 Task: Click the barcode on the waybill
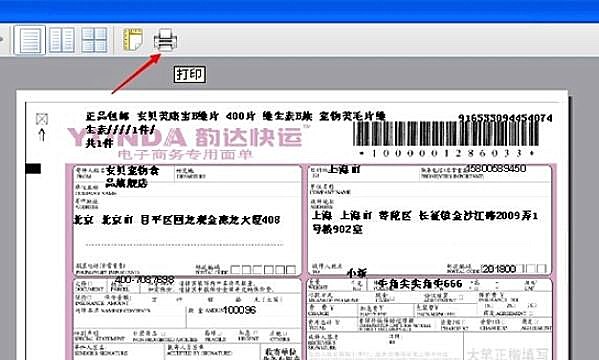point(446,134)
